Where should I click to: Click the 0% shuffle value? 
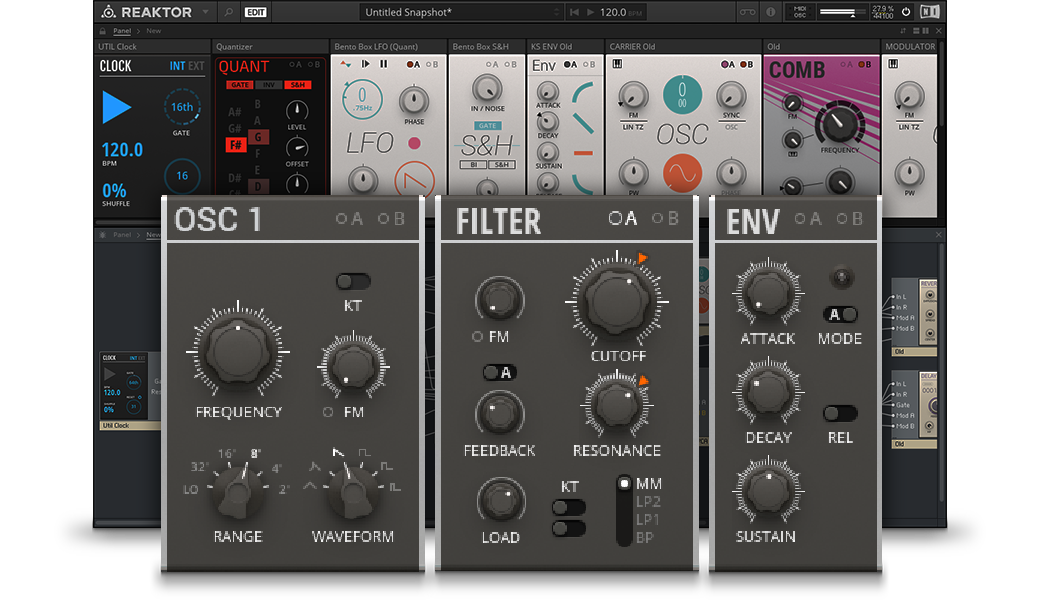pos(114,191)
